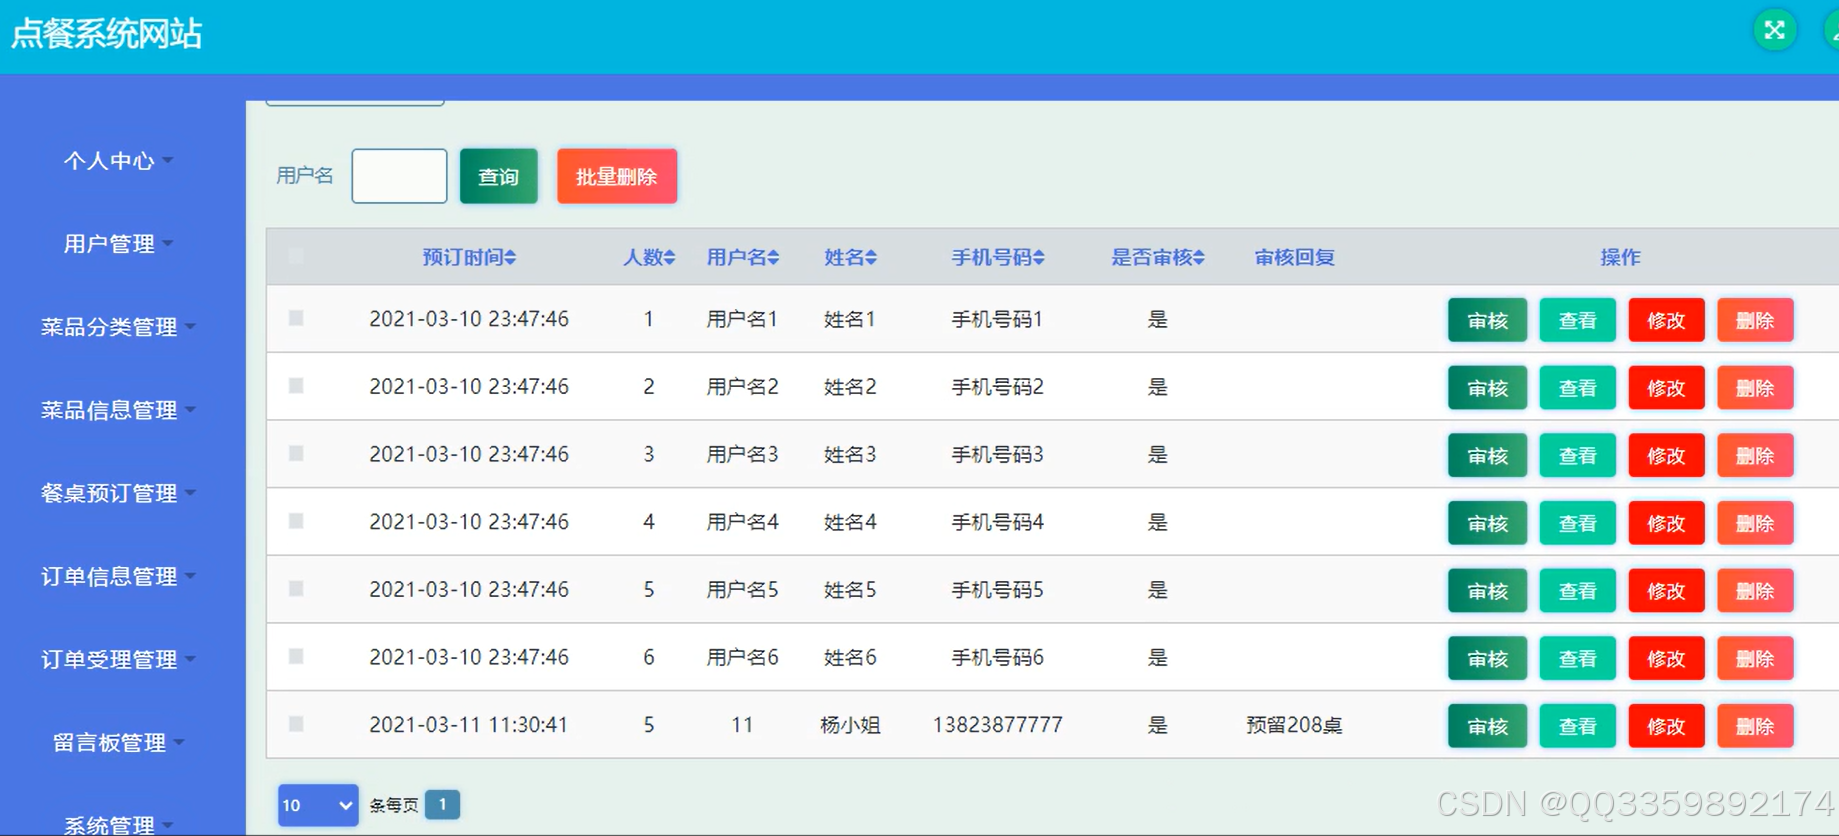Expand 菜品信息管理 sidebar menu

118,410
